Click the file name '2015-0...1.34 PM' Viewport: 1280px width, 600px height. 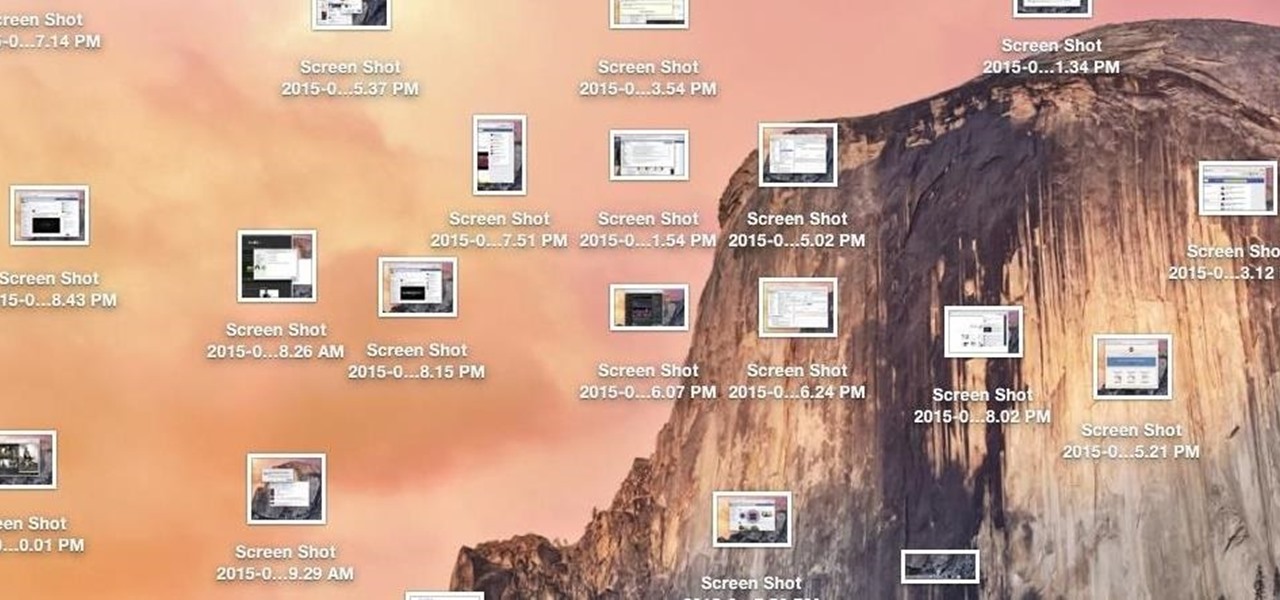(1051, 67)
